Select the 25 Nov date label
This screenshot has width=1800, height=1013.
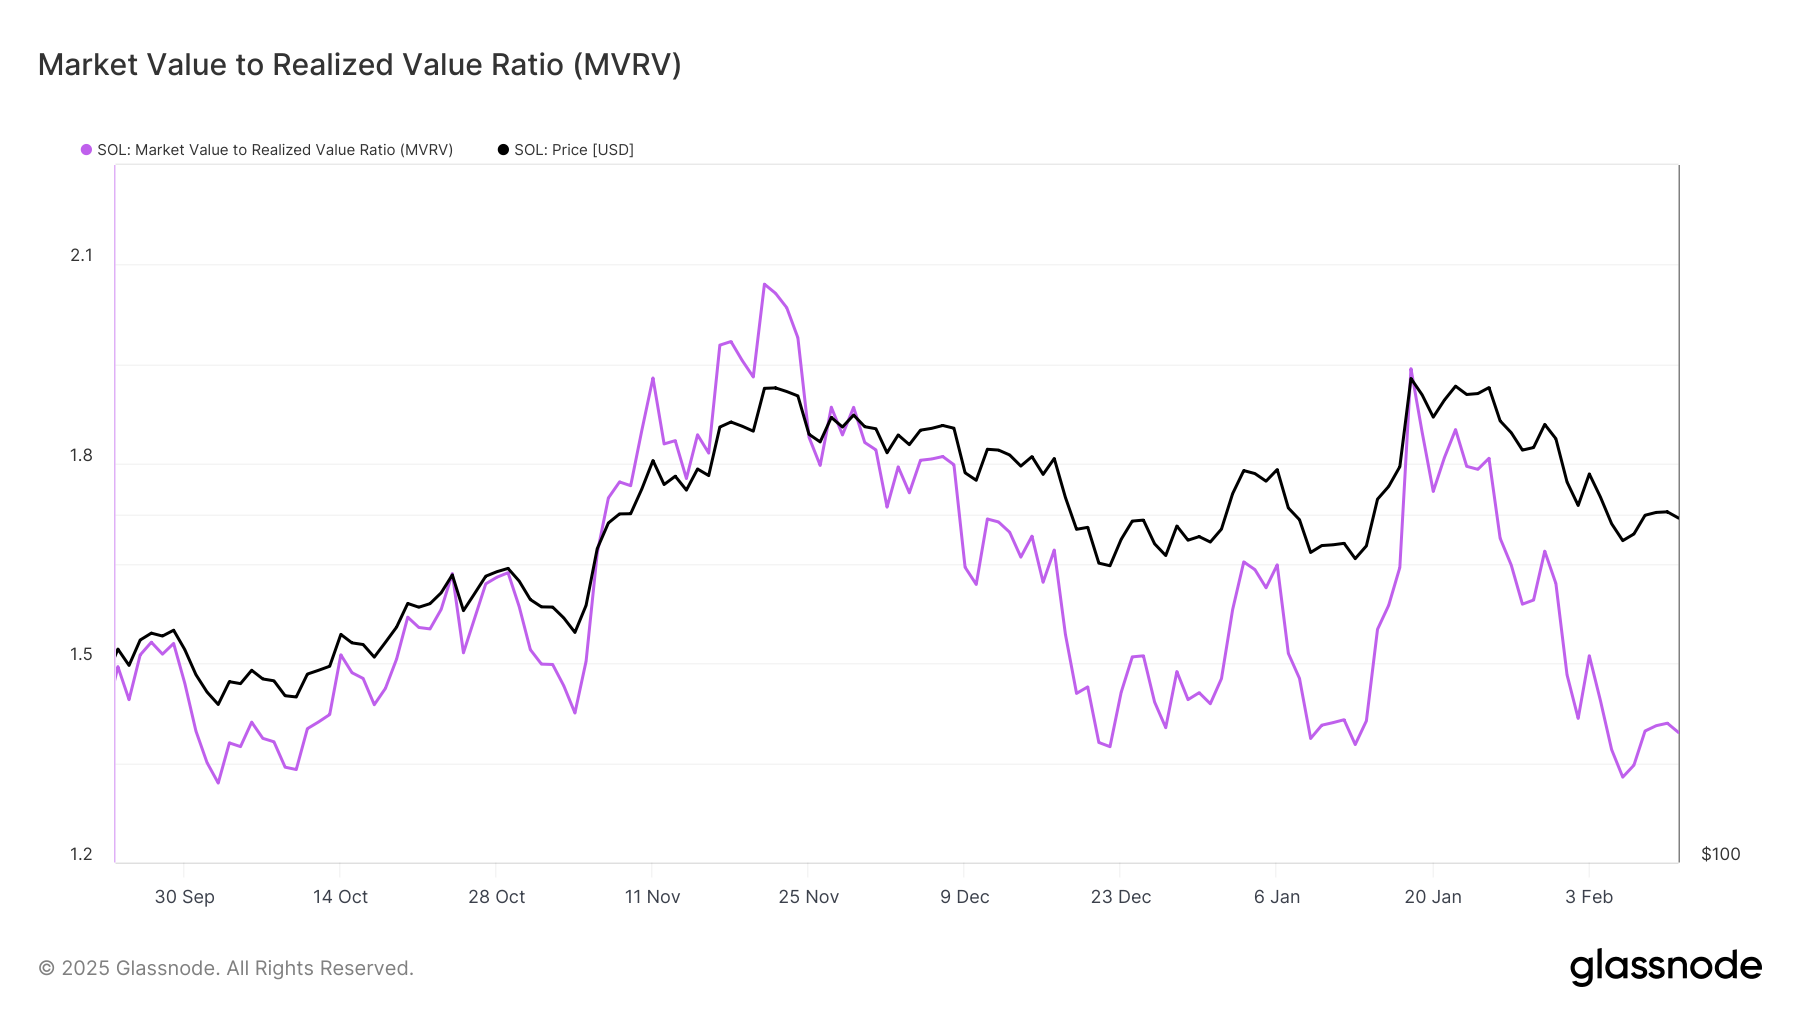click(x=808, y=897)
